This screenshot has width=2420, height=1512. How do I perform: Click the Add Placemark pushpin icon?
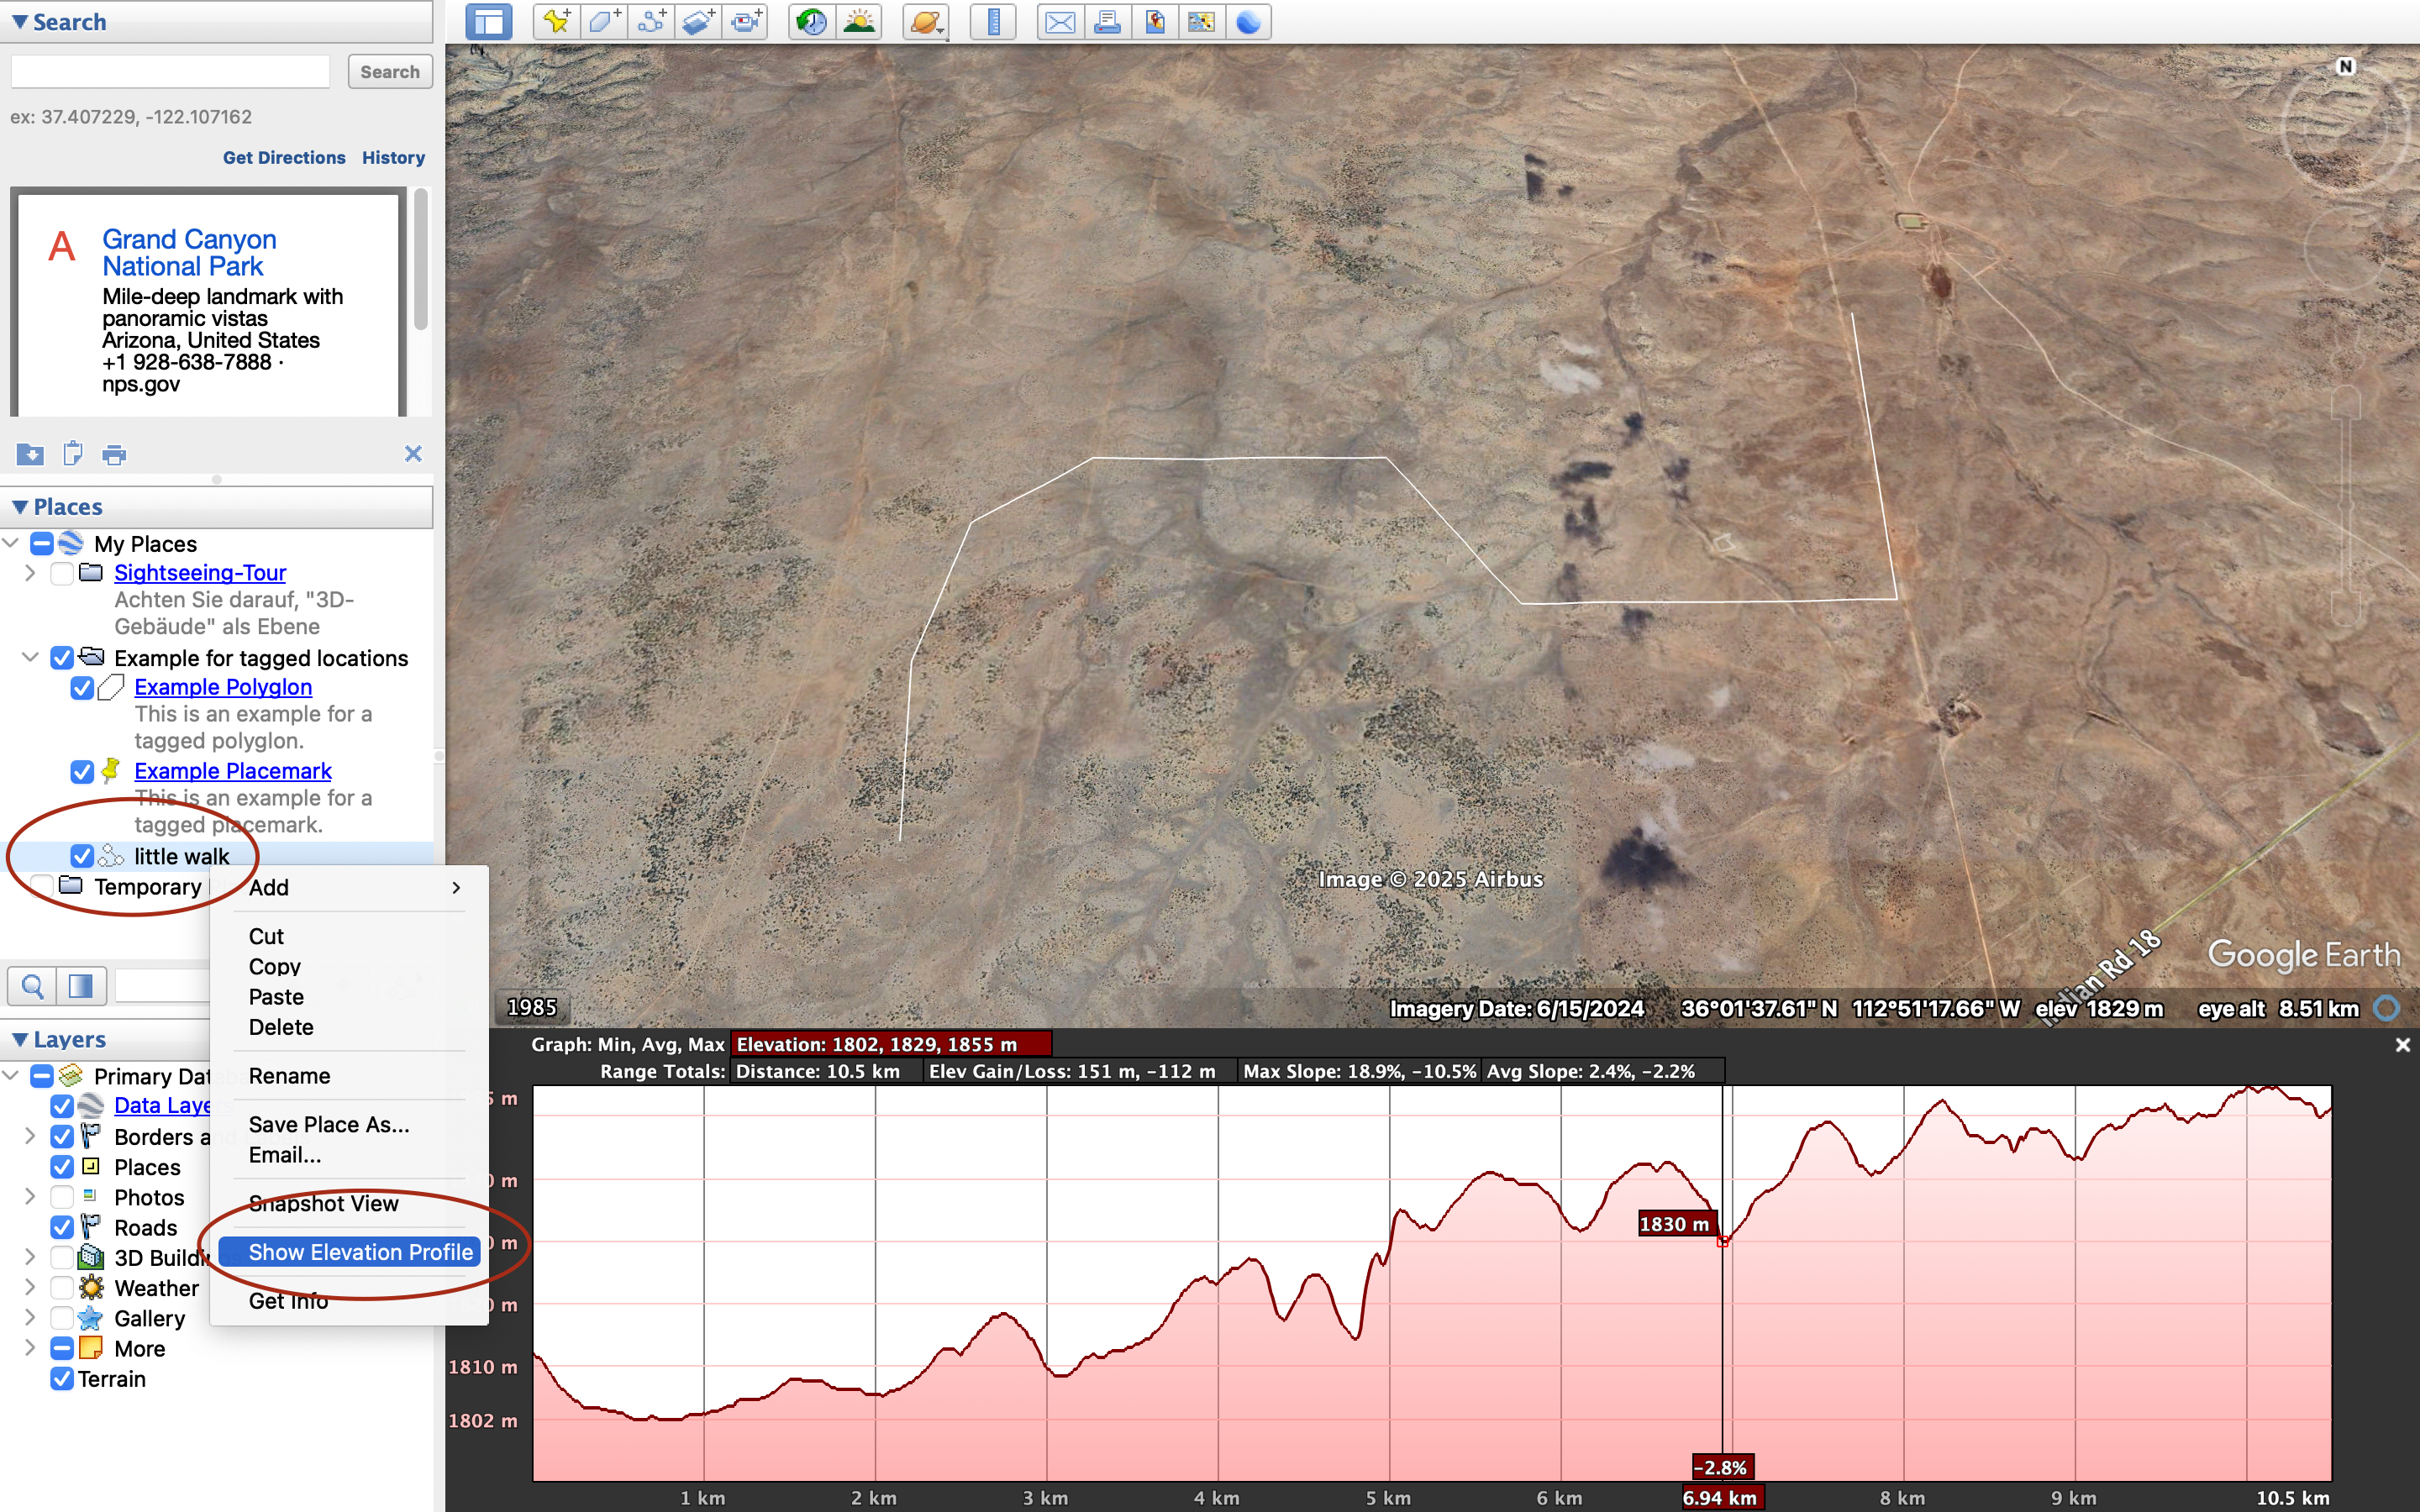556,21
